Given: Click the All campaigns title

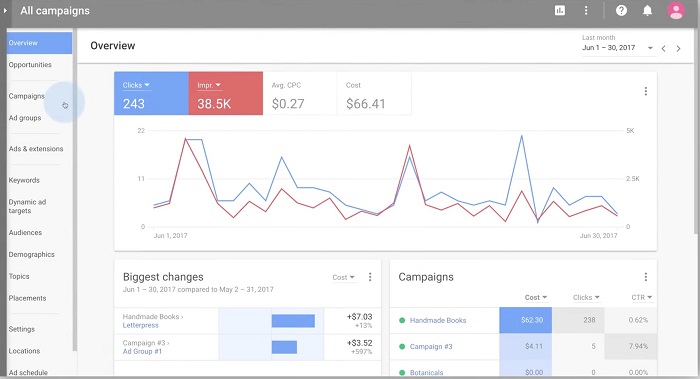Looking at the screenshot, I should (x=55, y=11).
